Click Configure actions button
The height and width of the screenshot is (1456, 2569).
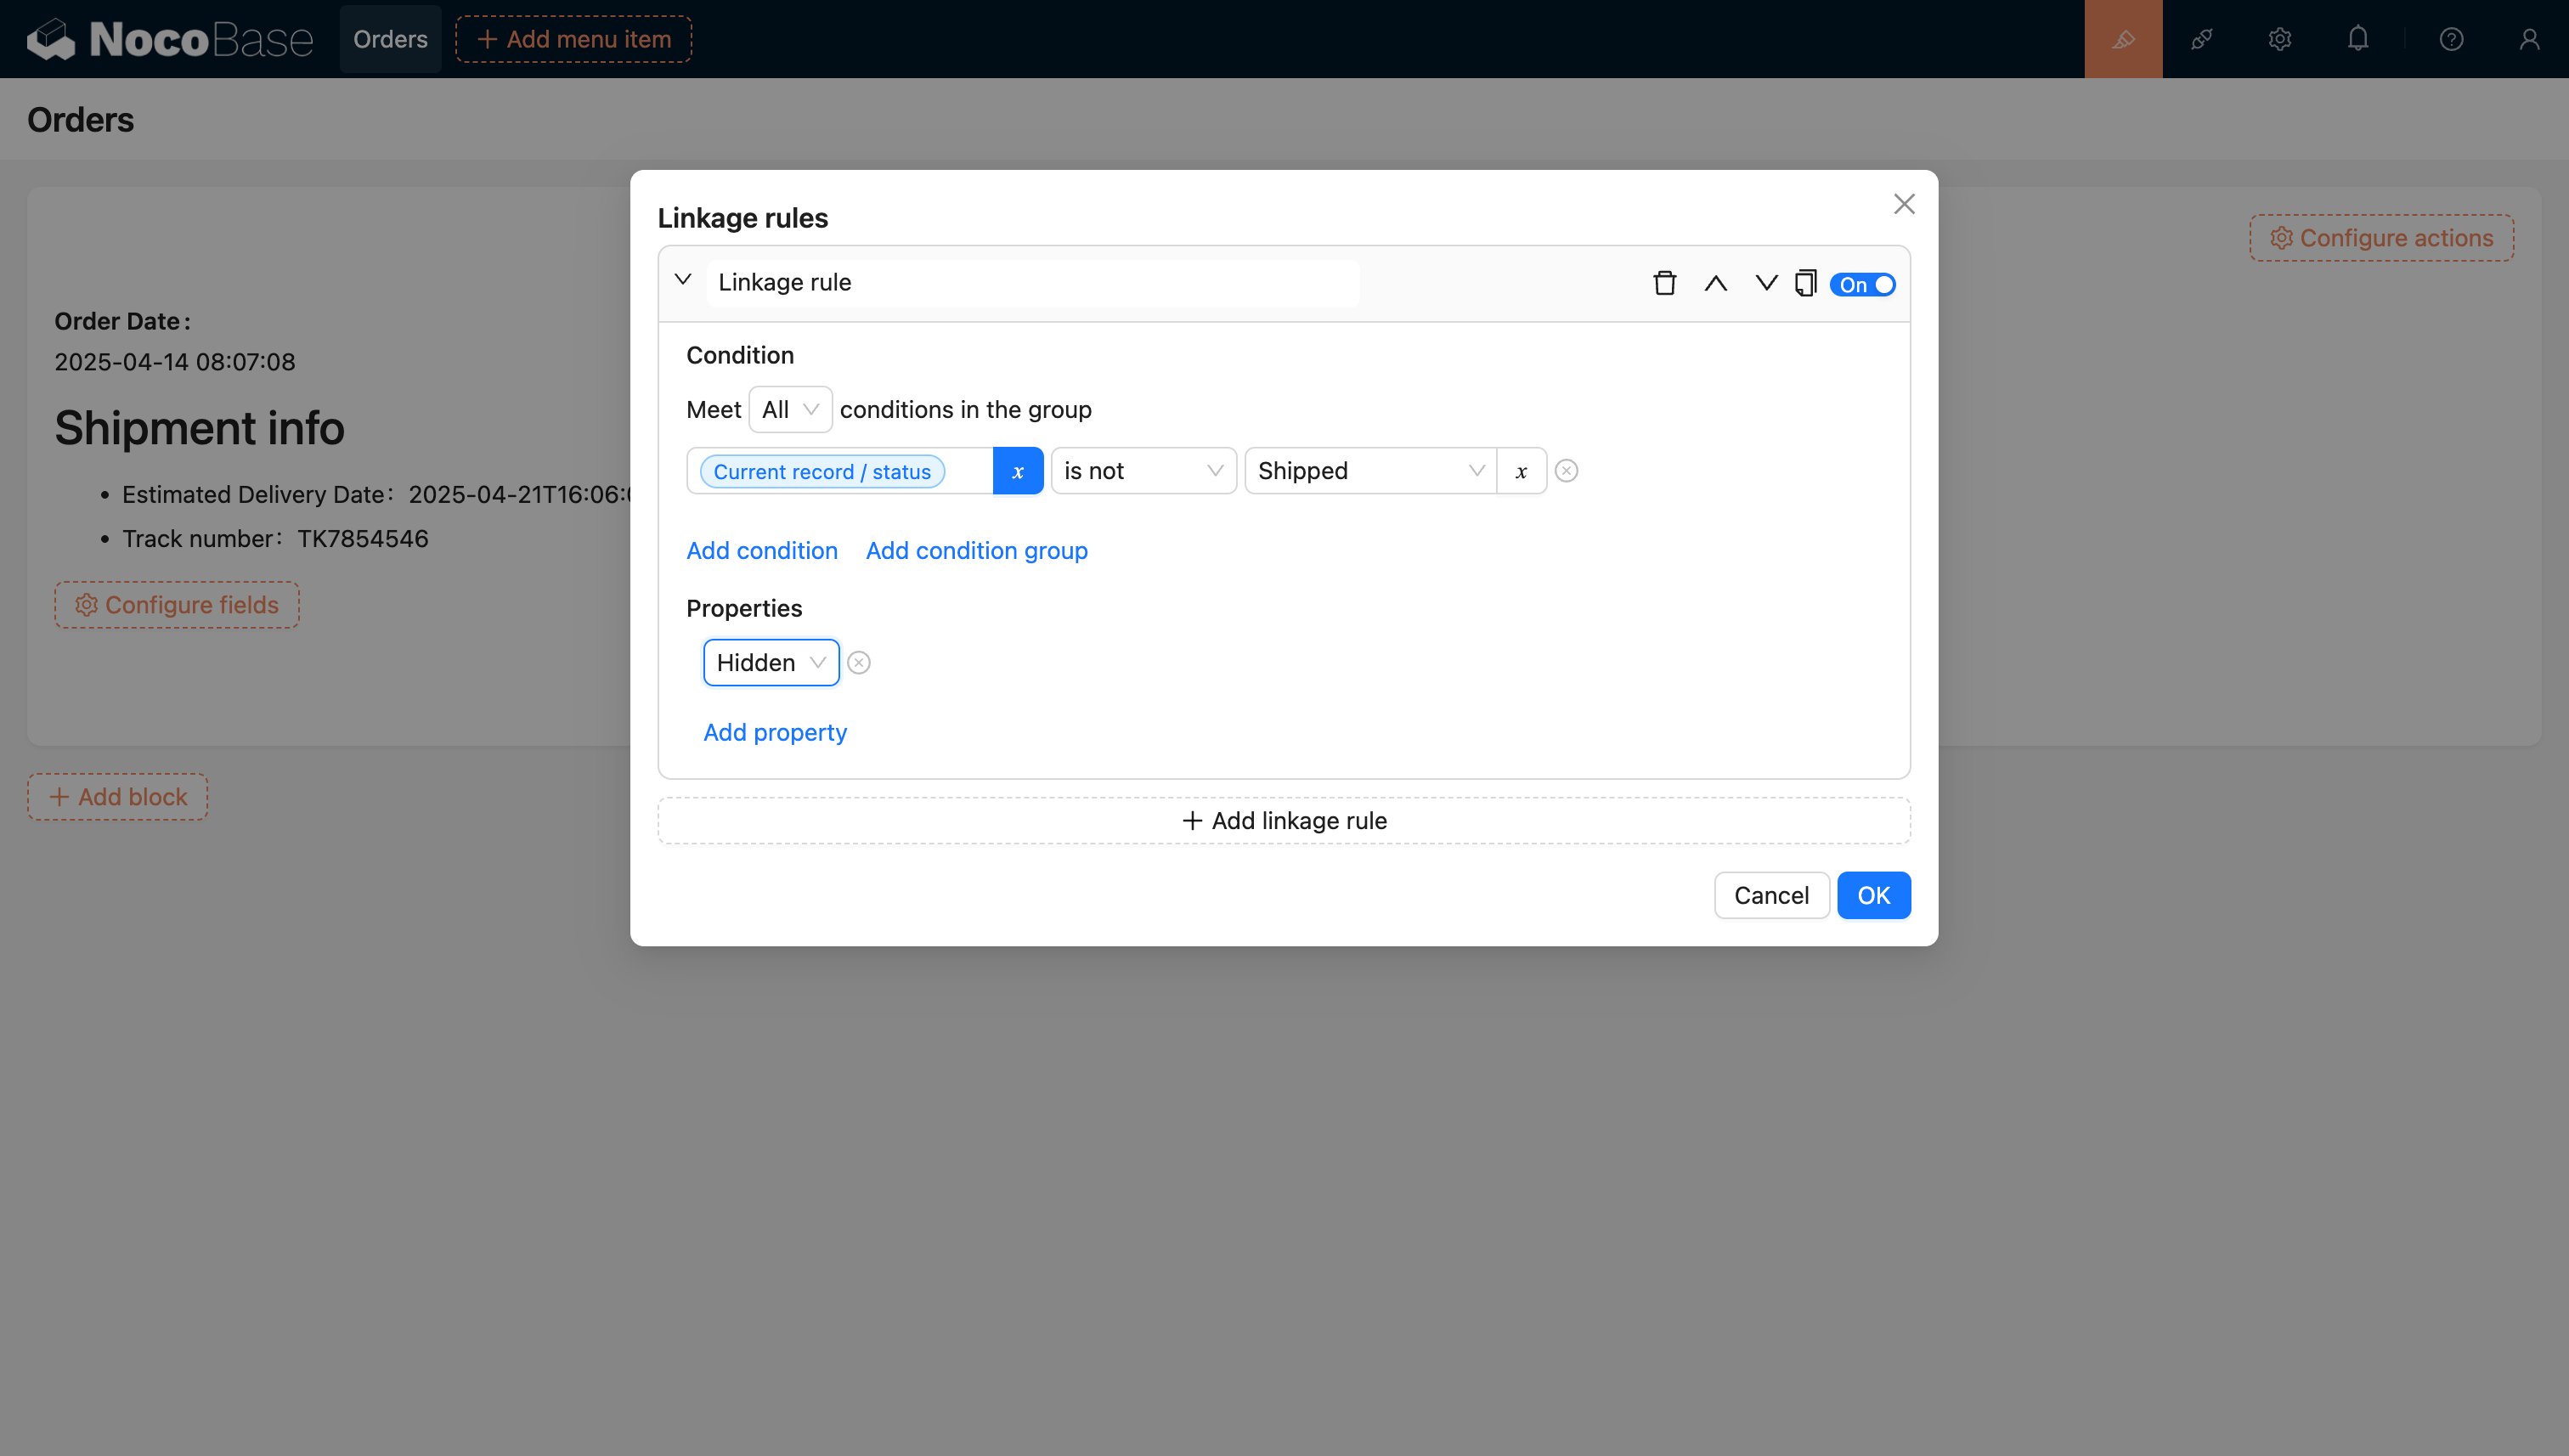tap(2381, 238)
